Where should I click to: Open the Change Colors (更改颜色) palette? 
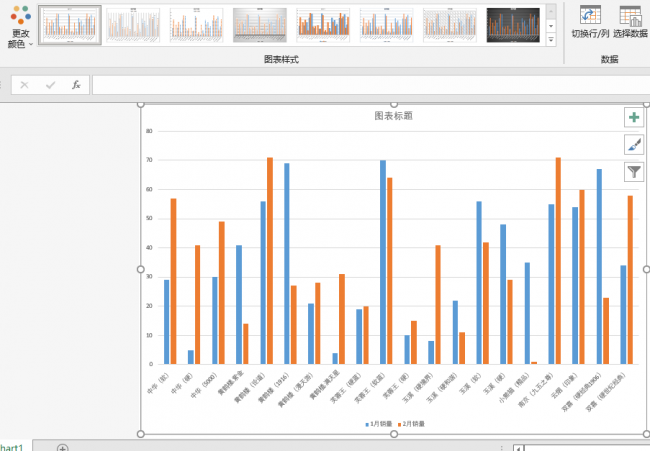click(x=20, y=26)
